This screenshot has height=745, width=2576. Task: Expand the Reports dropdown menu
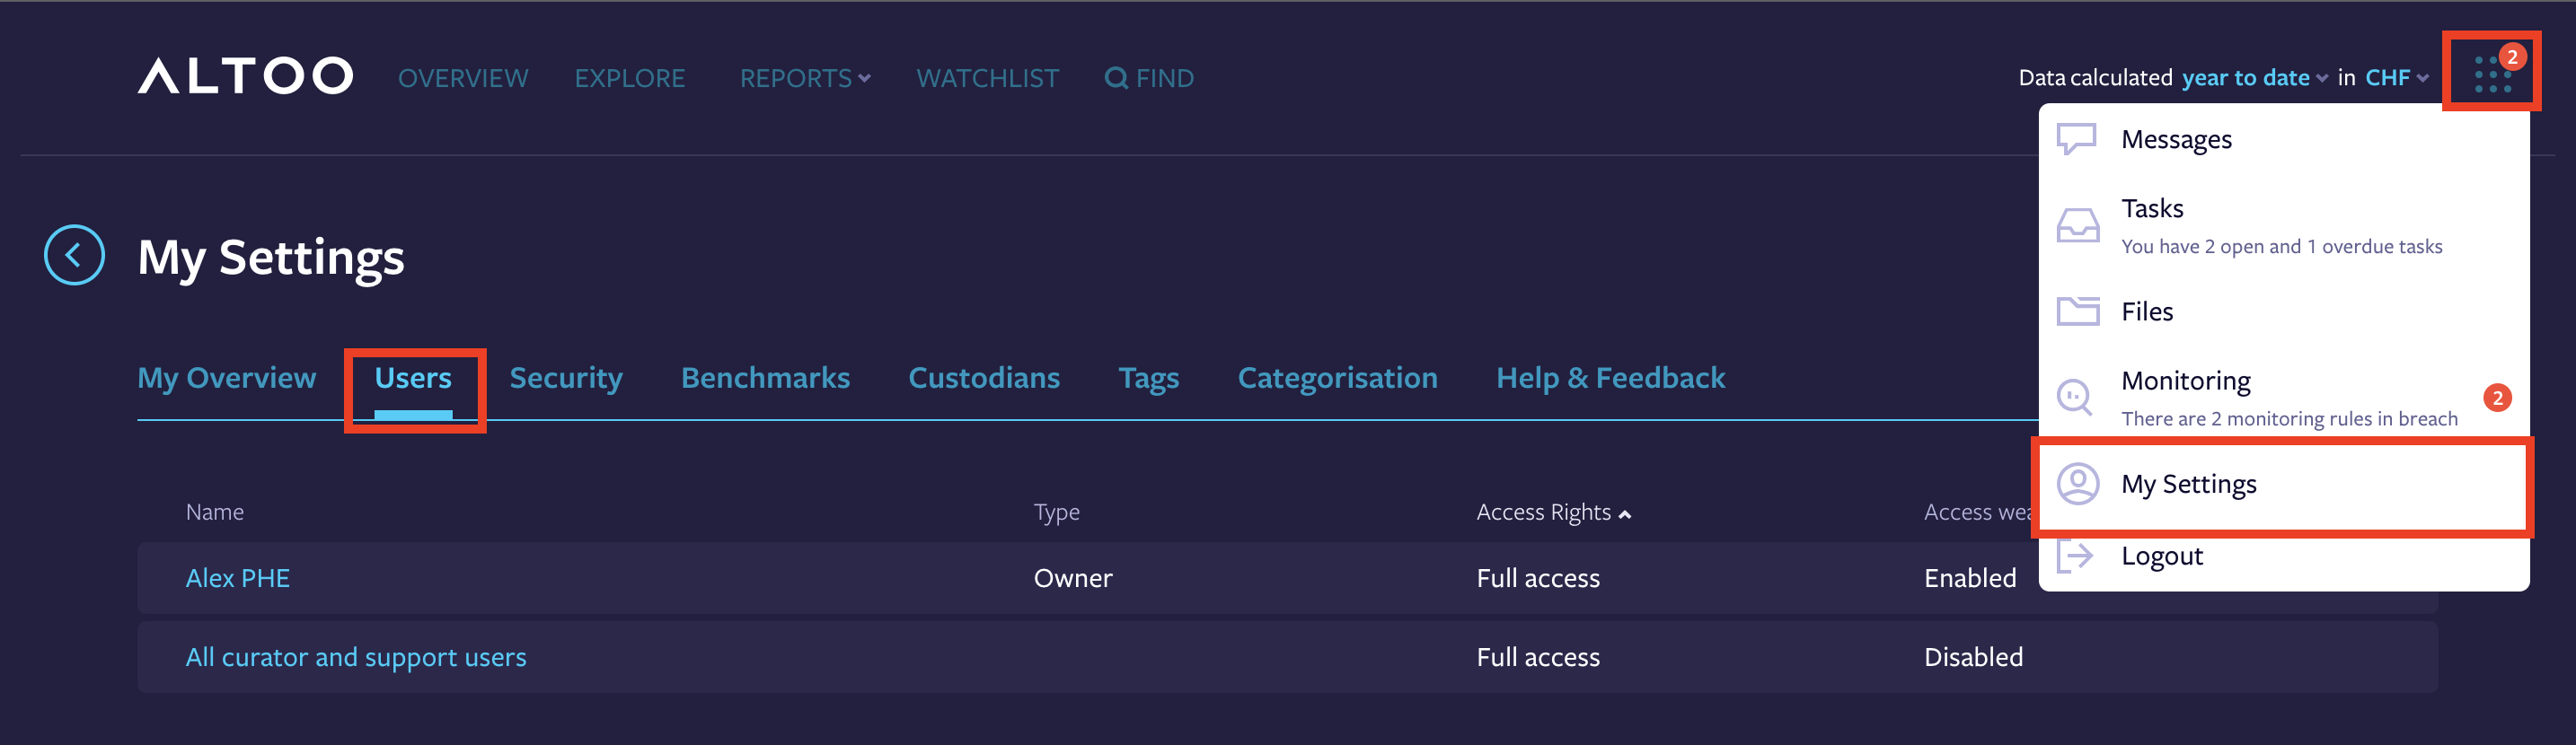click(x=804, y=78)
